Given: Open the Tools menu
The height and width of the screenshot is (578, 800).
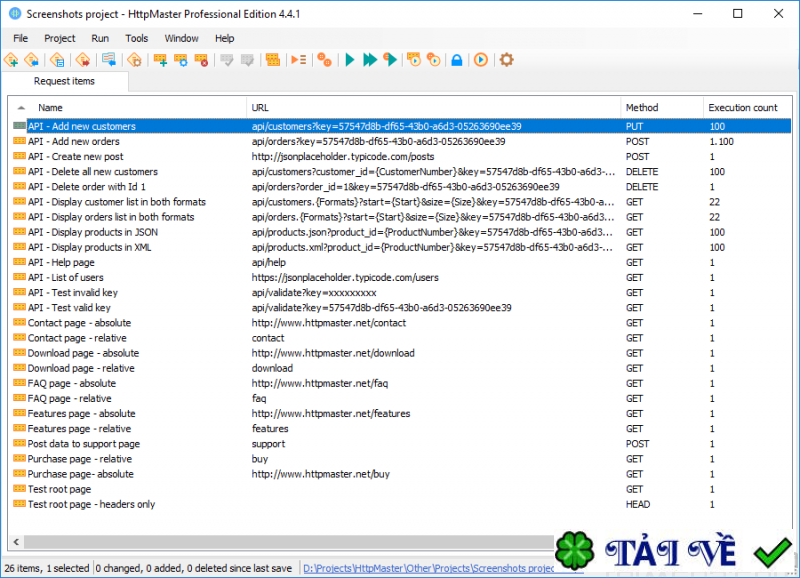Looking at the screenshot, I should (137, 38).
